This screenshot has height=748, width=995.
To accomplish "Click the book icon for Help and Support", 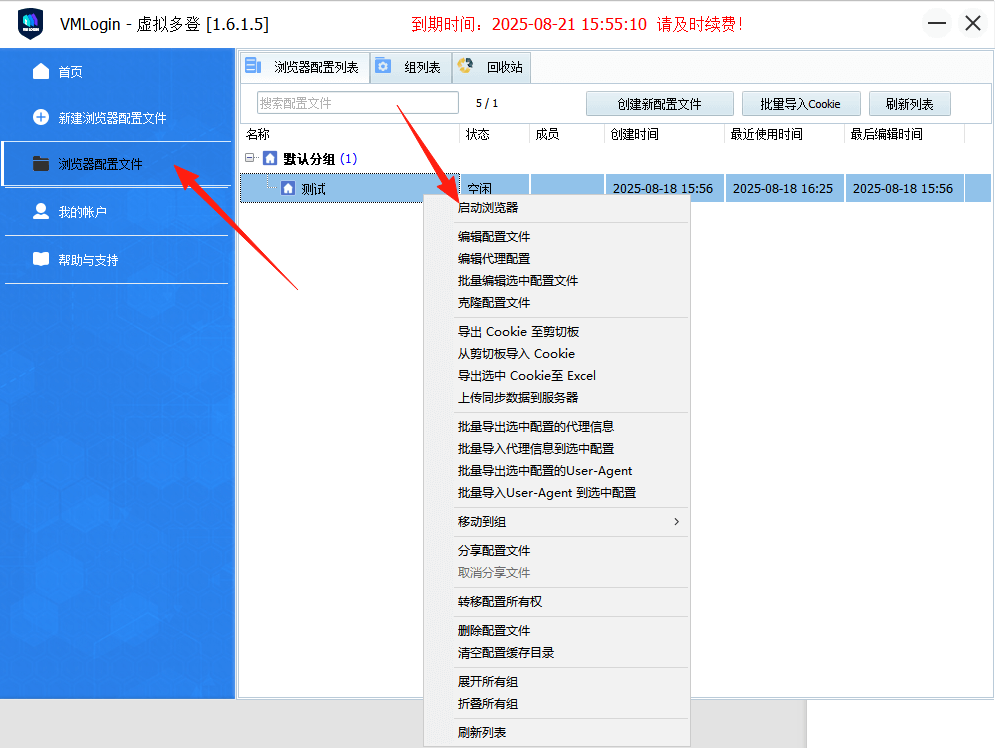I will click(41, 259).
